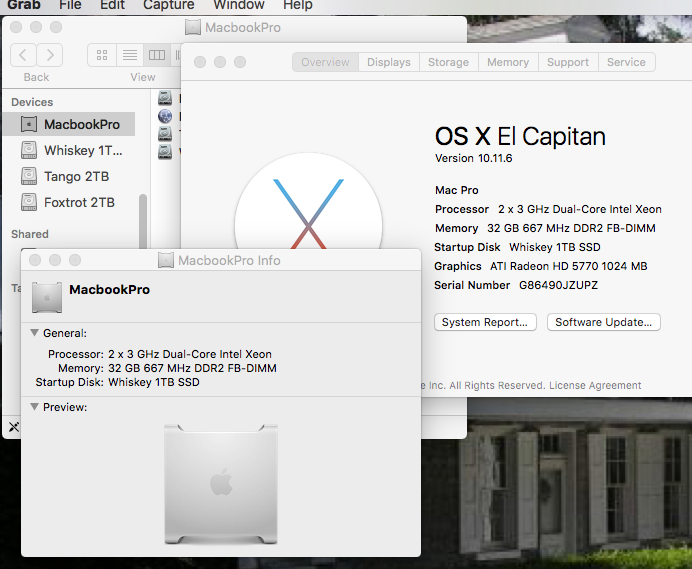Open the Capture menu
692x569 pixels.
coord(169,5)
